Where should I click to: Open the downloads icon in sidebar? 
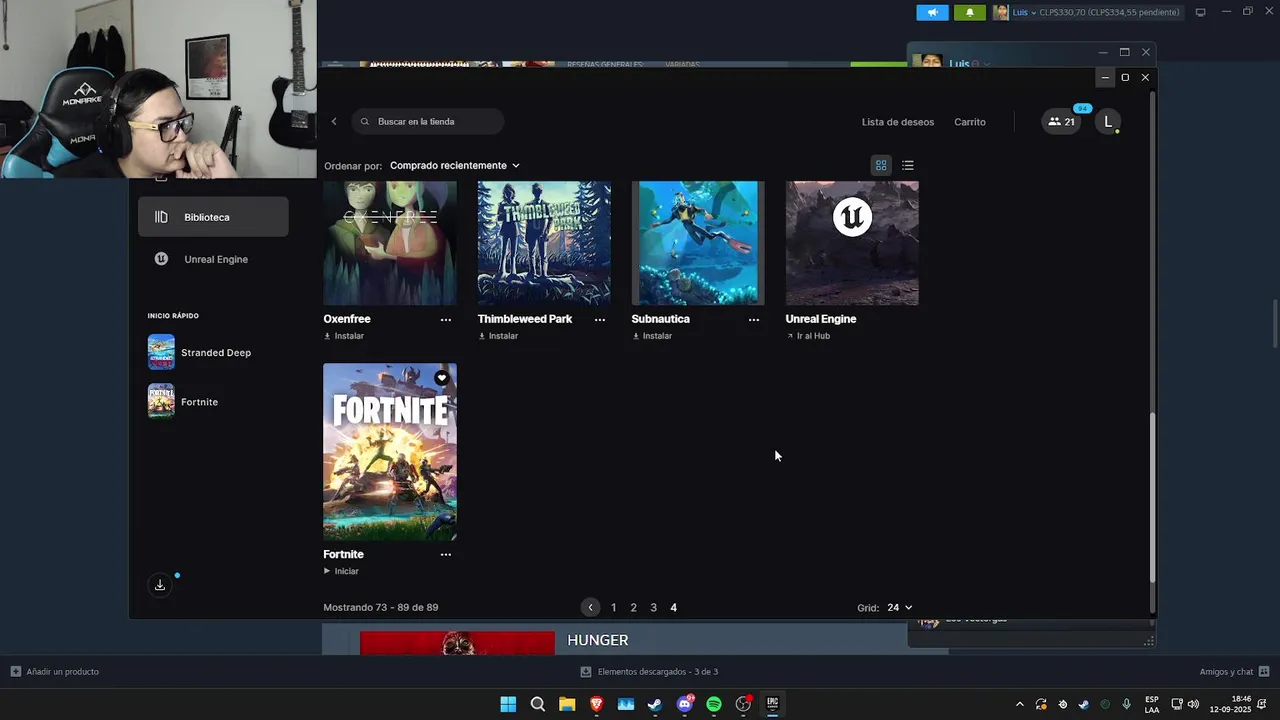coord(160,585)
